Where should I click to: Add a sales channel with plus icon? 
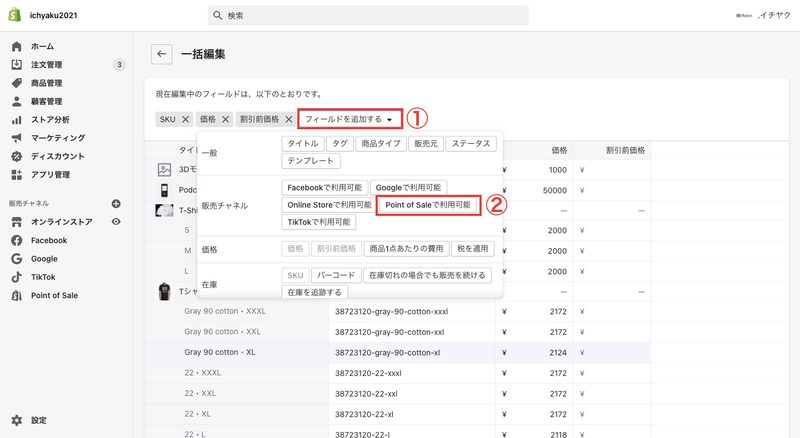pyautogui.click(x=116, y=204)
